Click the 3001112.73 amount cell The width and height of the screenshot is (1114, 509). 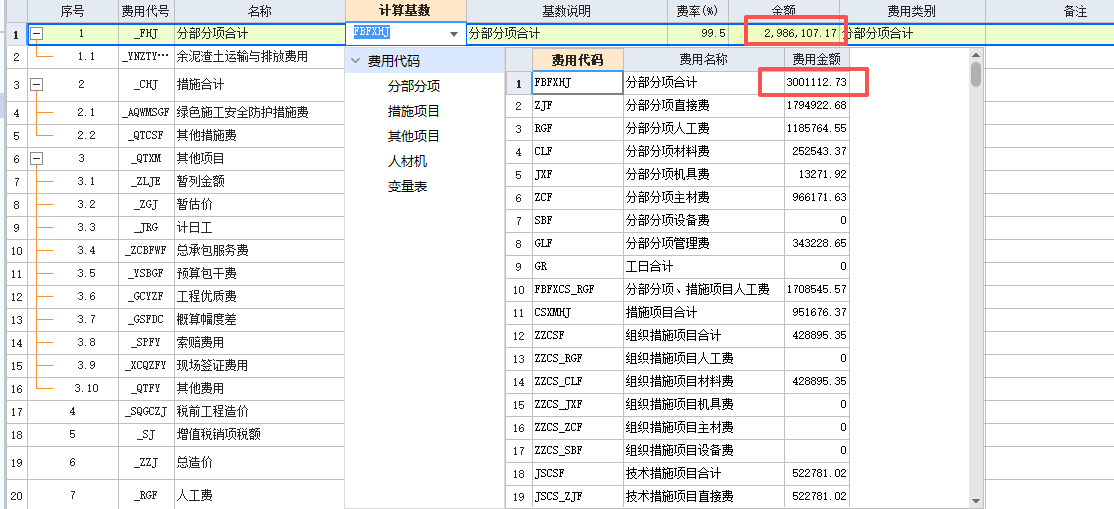point(816,82)
